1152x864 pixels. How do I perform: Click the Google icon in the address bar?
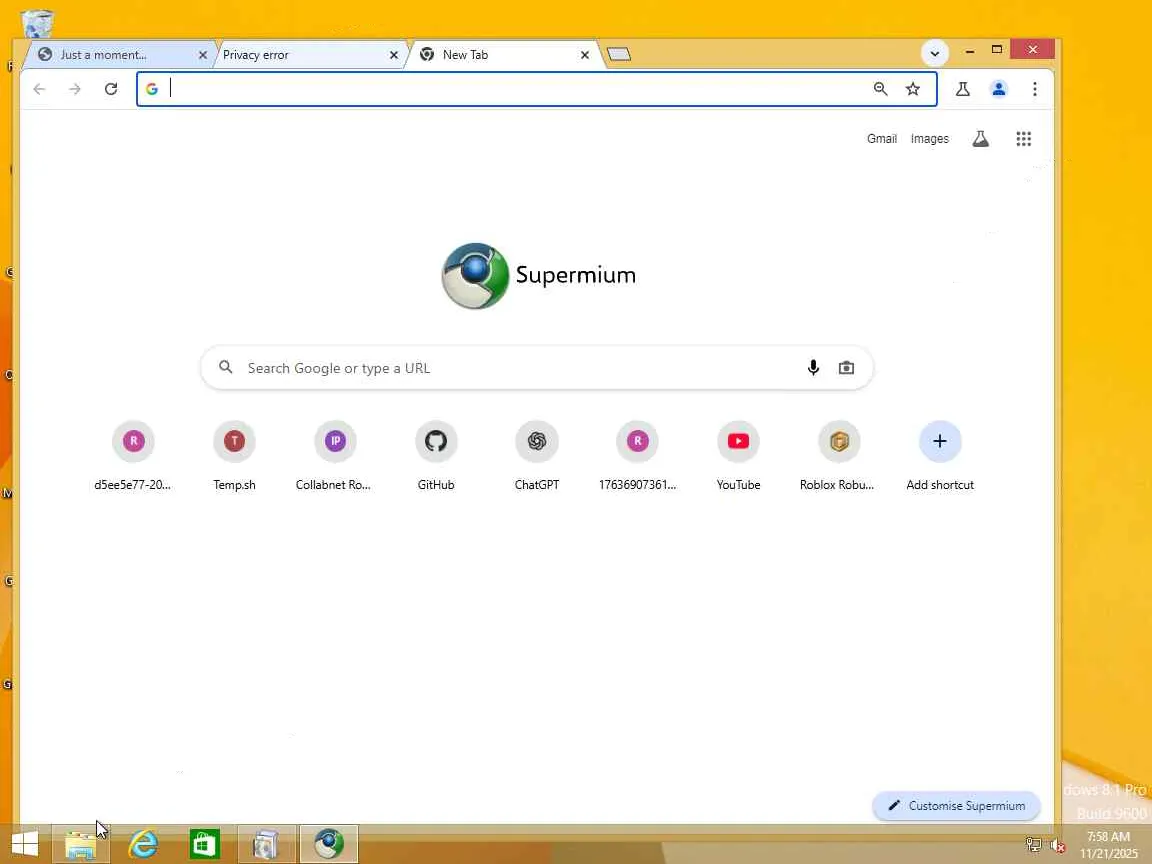coord(152,89)
